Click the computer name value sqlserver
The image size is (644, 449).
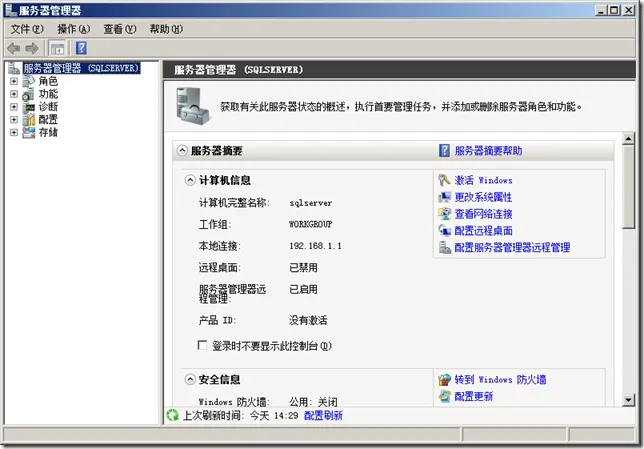310,203
